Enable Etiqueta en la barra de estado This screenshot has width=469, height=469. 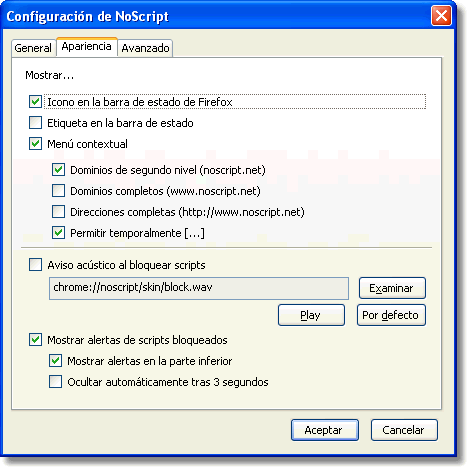35,123
